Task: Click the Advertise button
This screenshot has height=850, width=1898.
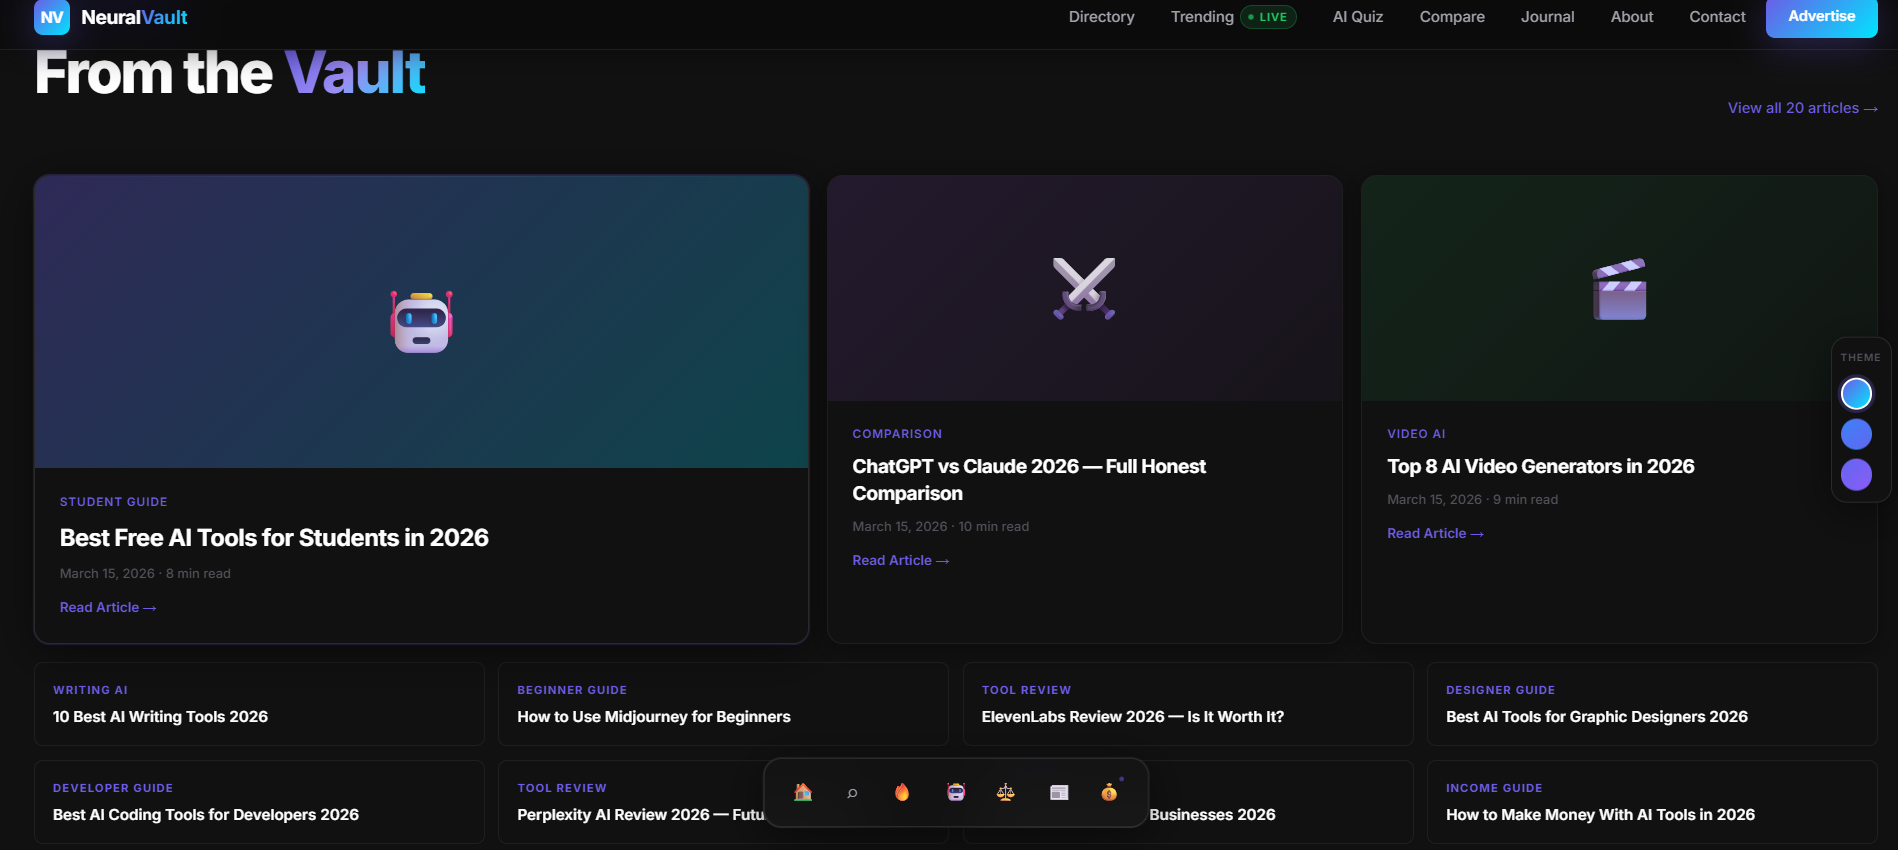Action: 1821,17
